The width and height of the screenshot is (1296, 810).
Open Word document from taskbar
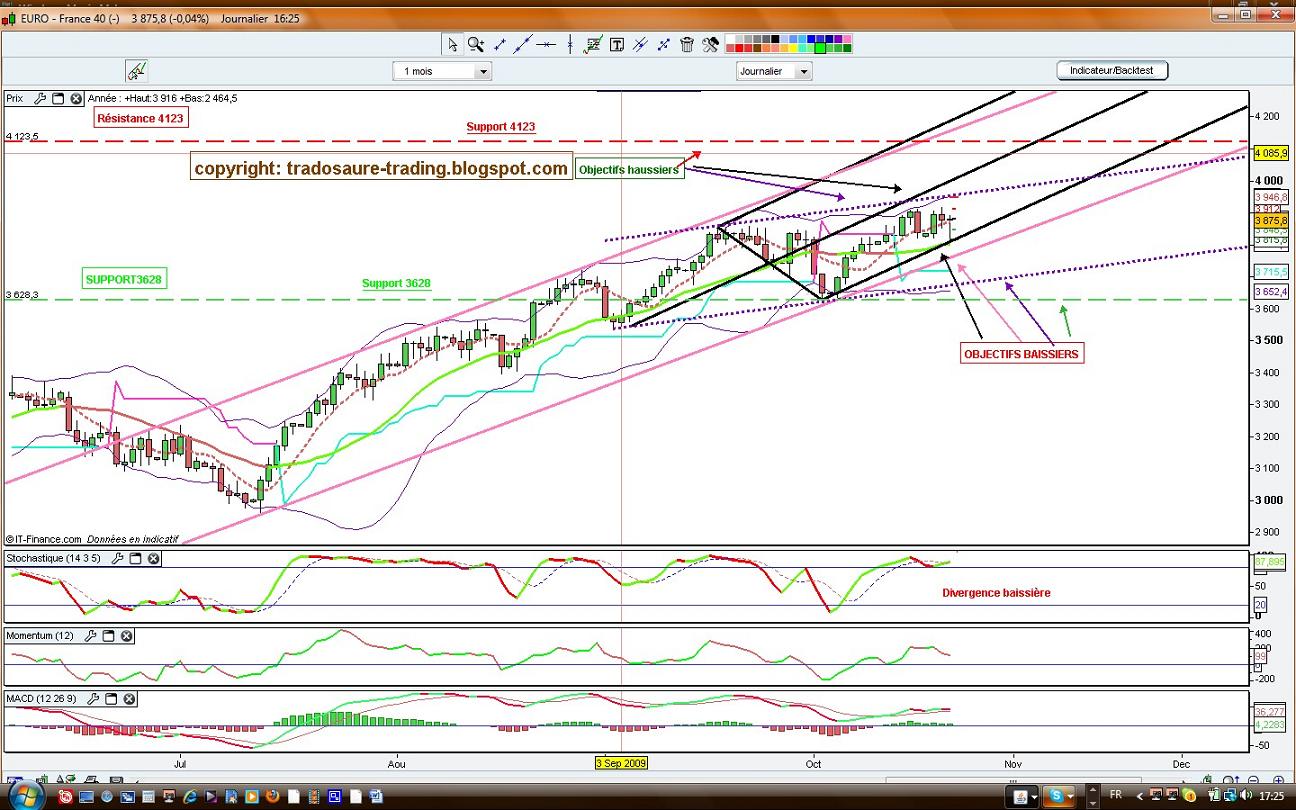point(376,796)
